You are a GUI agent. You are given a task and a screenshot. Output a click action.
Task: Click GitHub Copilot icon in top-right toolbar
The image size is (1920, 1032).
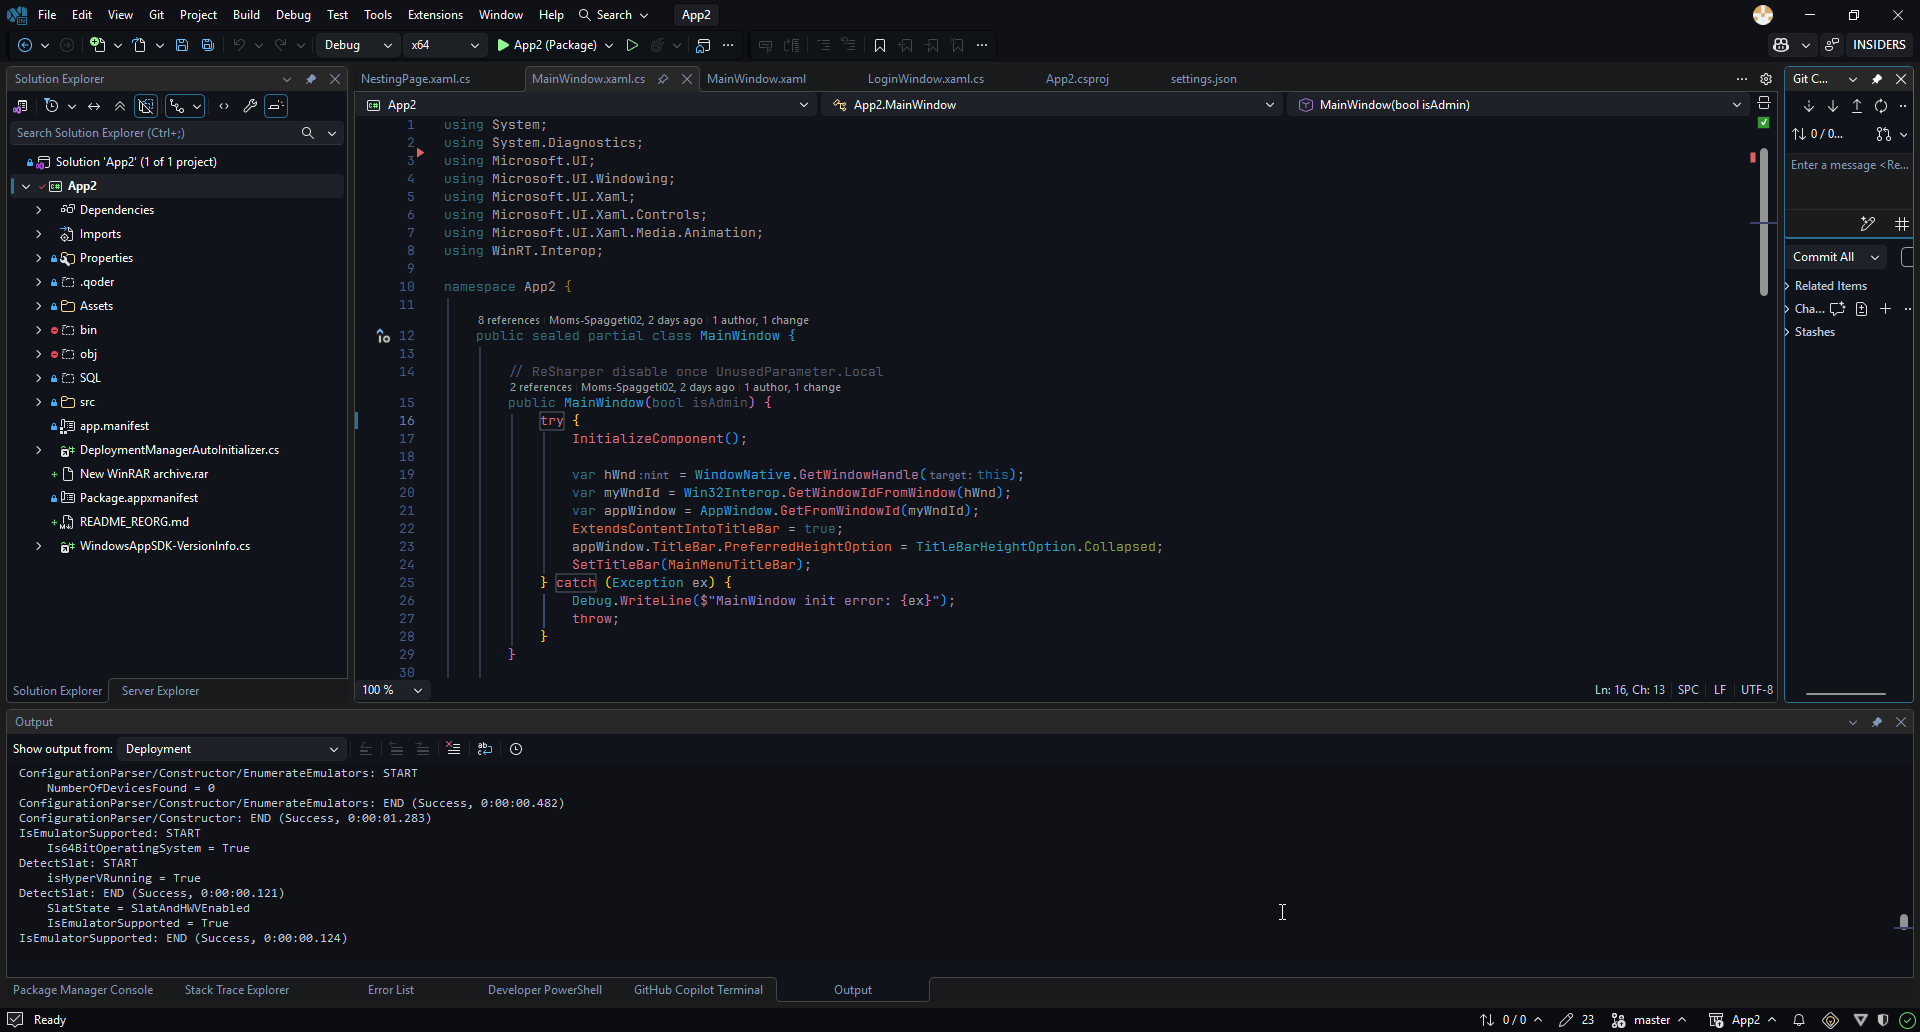pos(1781,45)
